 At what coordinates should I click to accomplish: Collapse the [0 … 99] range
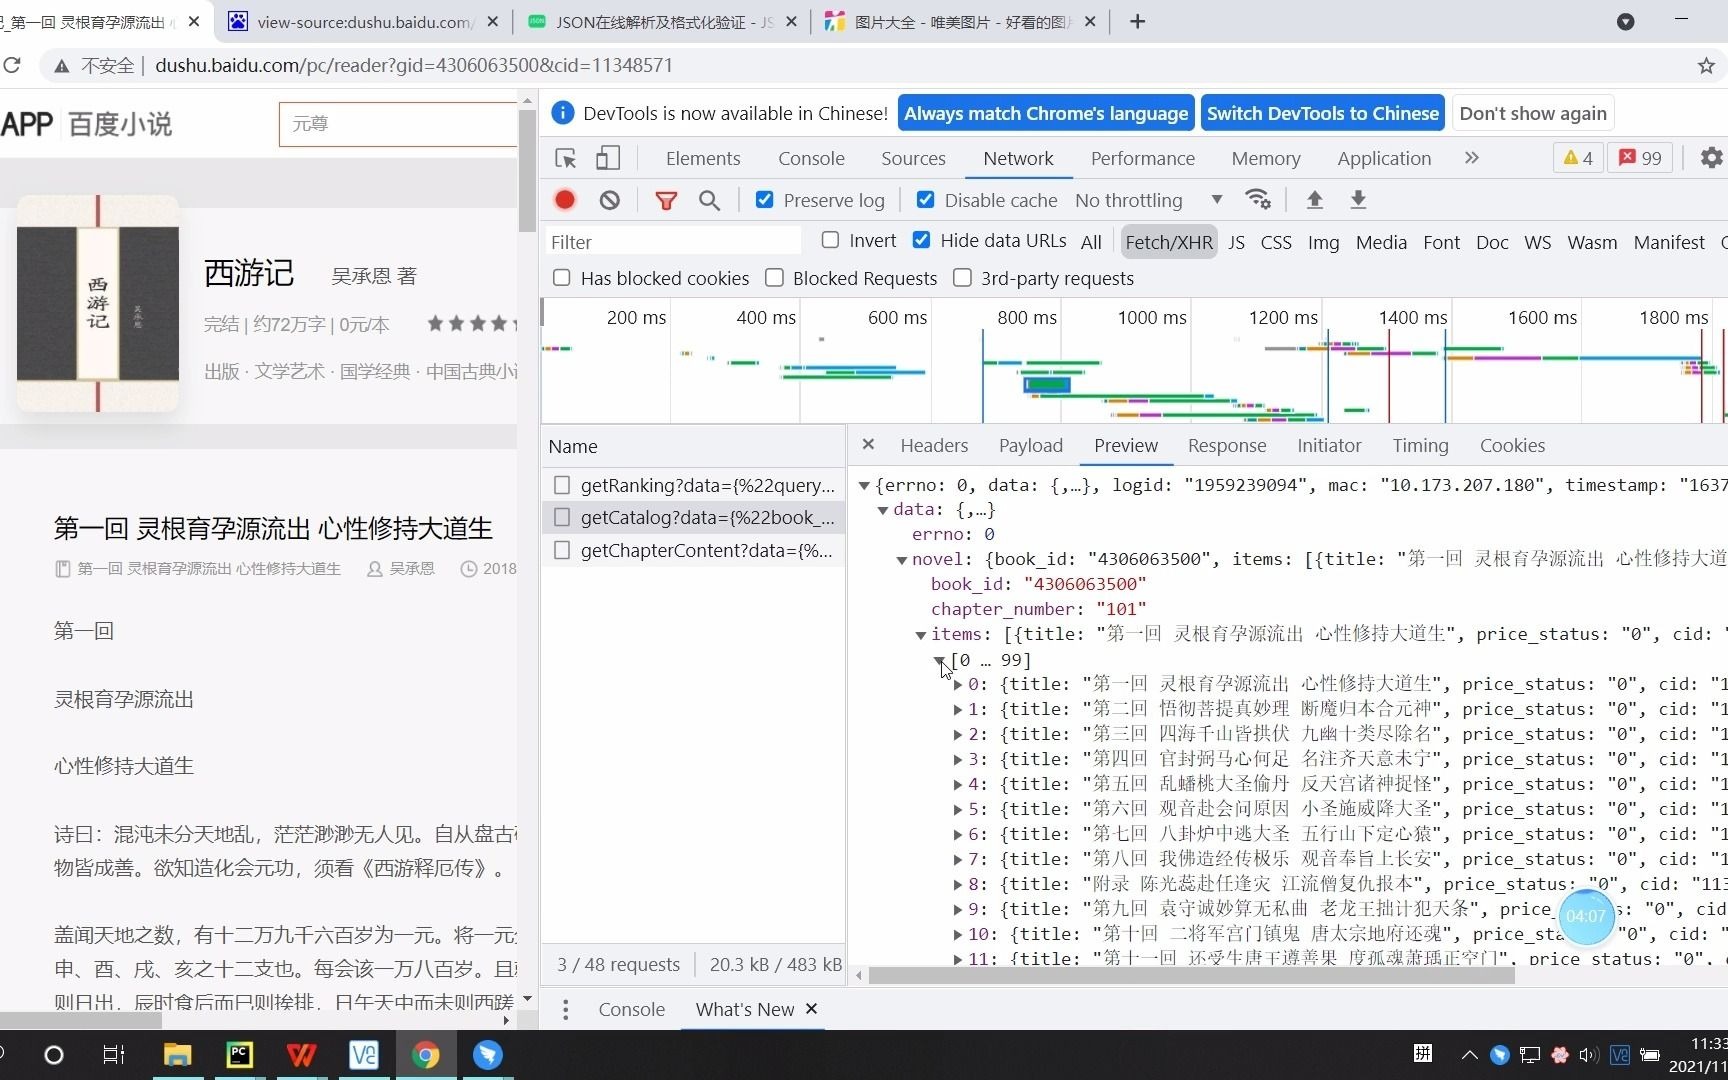[940, 660]
